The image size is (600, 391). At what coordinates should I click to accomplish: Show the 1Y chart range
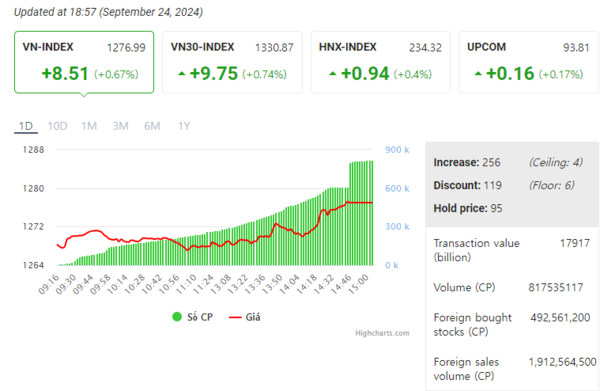coord(184,126)
